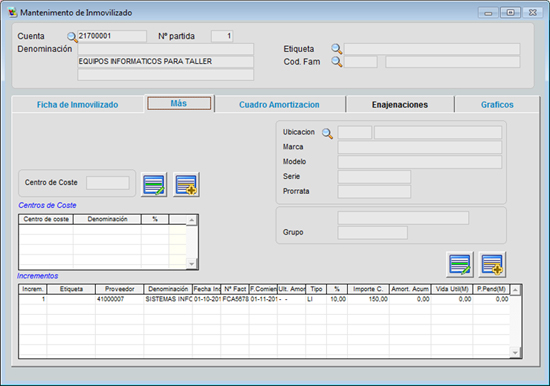Click the Cuenta search magnifier icon
The width and height of the screenshot is (550, 386).
click(x=72, y=36)
